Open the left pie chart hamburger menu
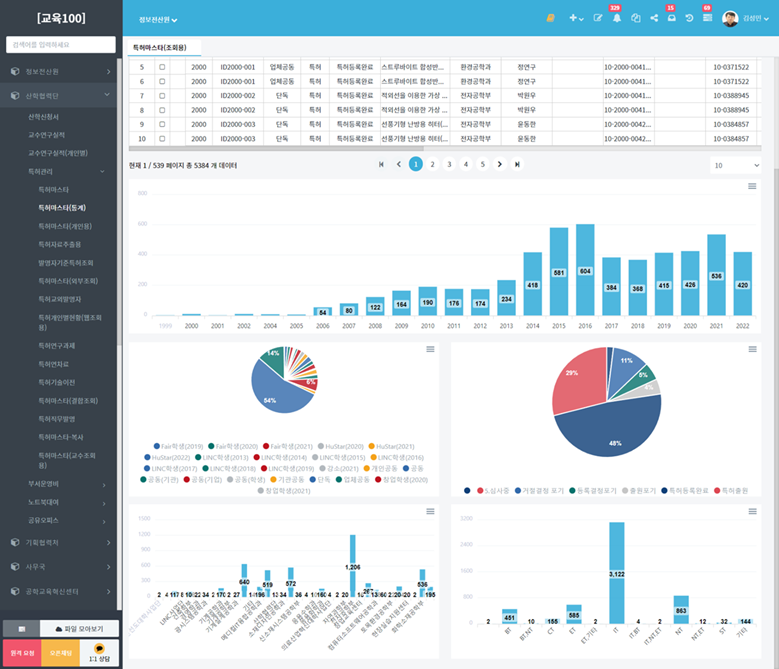This screenshot has width=779, height=669. 430,349
